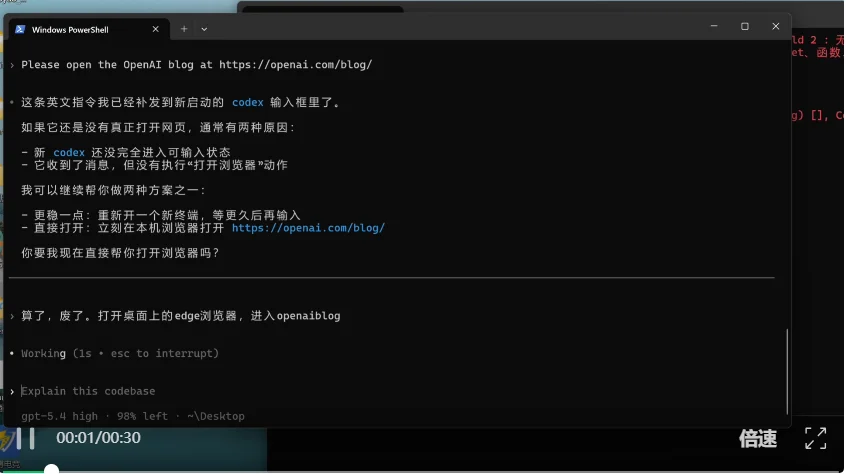
Task: Click the blue 'codex' word in first reply line
Action: [x=248, y=102]
